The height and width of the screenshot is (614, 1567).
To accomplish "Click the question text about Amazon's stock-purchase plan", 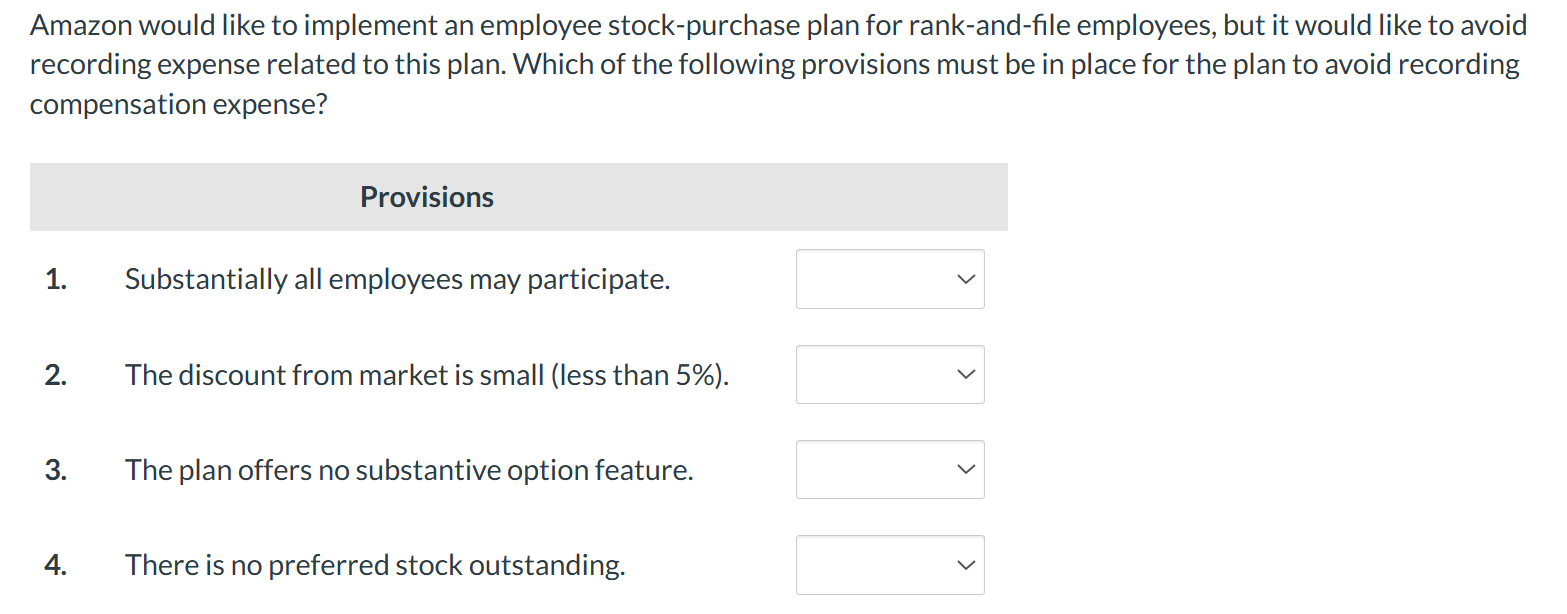I will [x=770, y=63].
